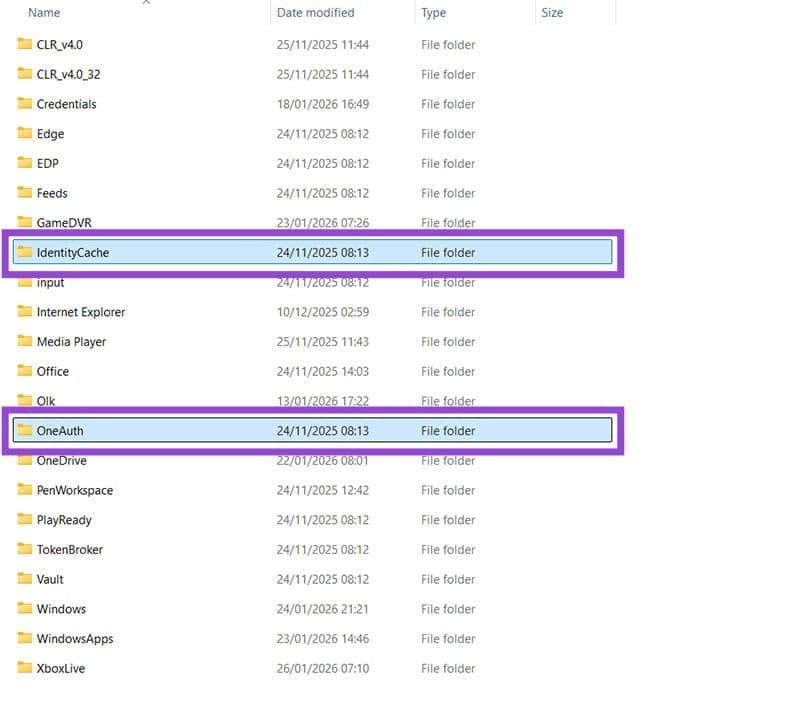This screenshot has height=704, width=800.
Task: Toggle sort direction arrow above Name
Action: (x=146, y=3)
